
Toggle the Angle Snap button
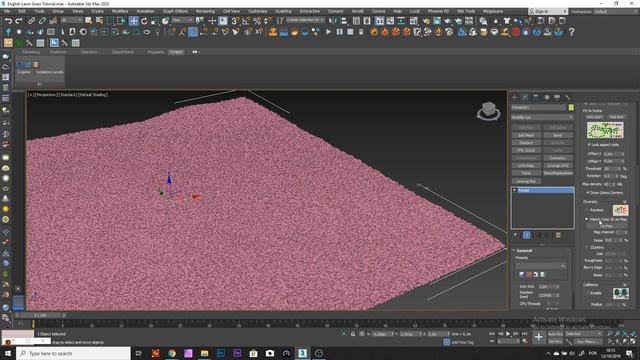click(246, 21)
